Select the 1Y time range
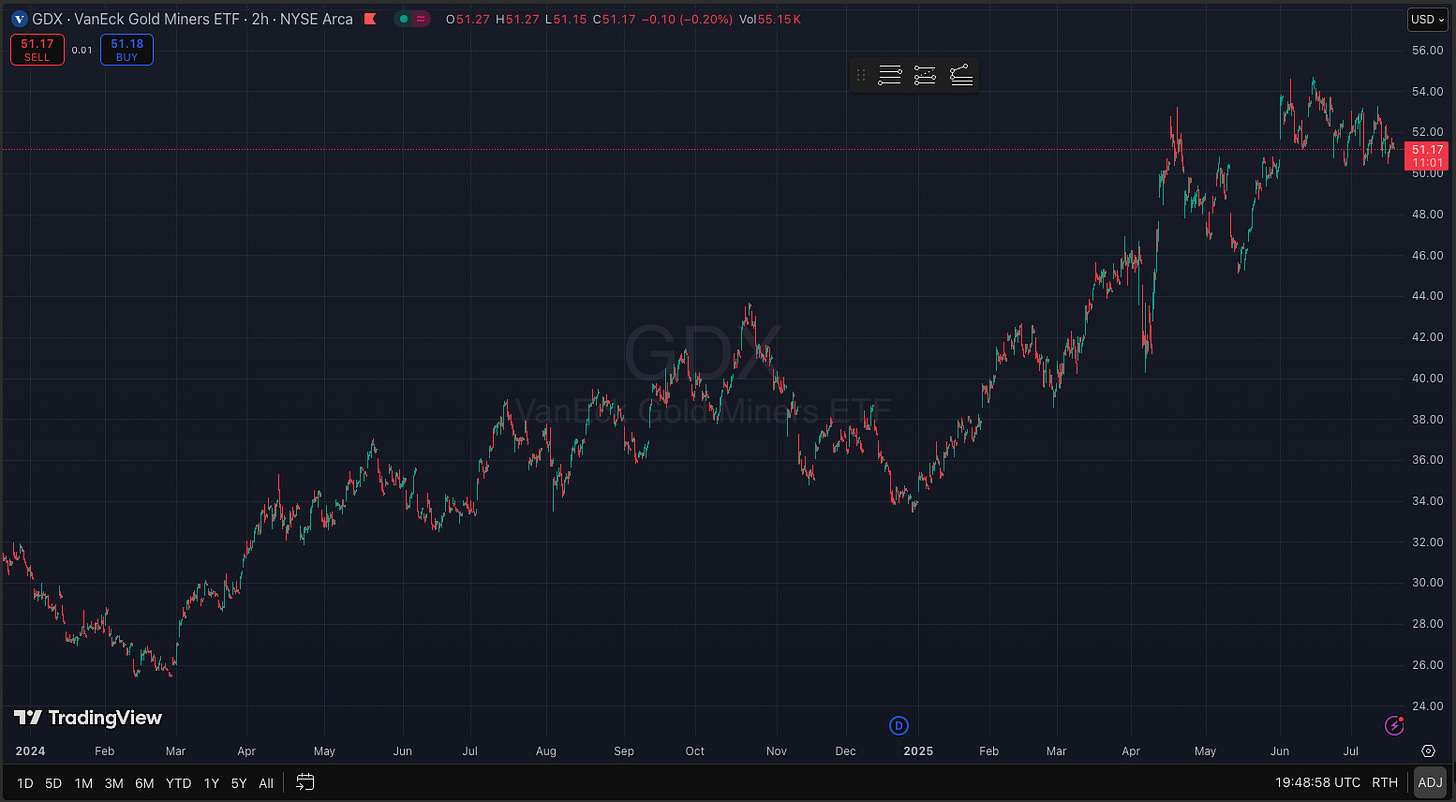The height and width of the screenshot is (802, 1456). click(211, 783)
